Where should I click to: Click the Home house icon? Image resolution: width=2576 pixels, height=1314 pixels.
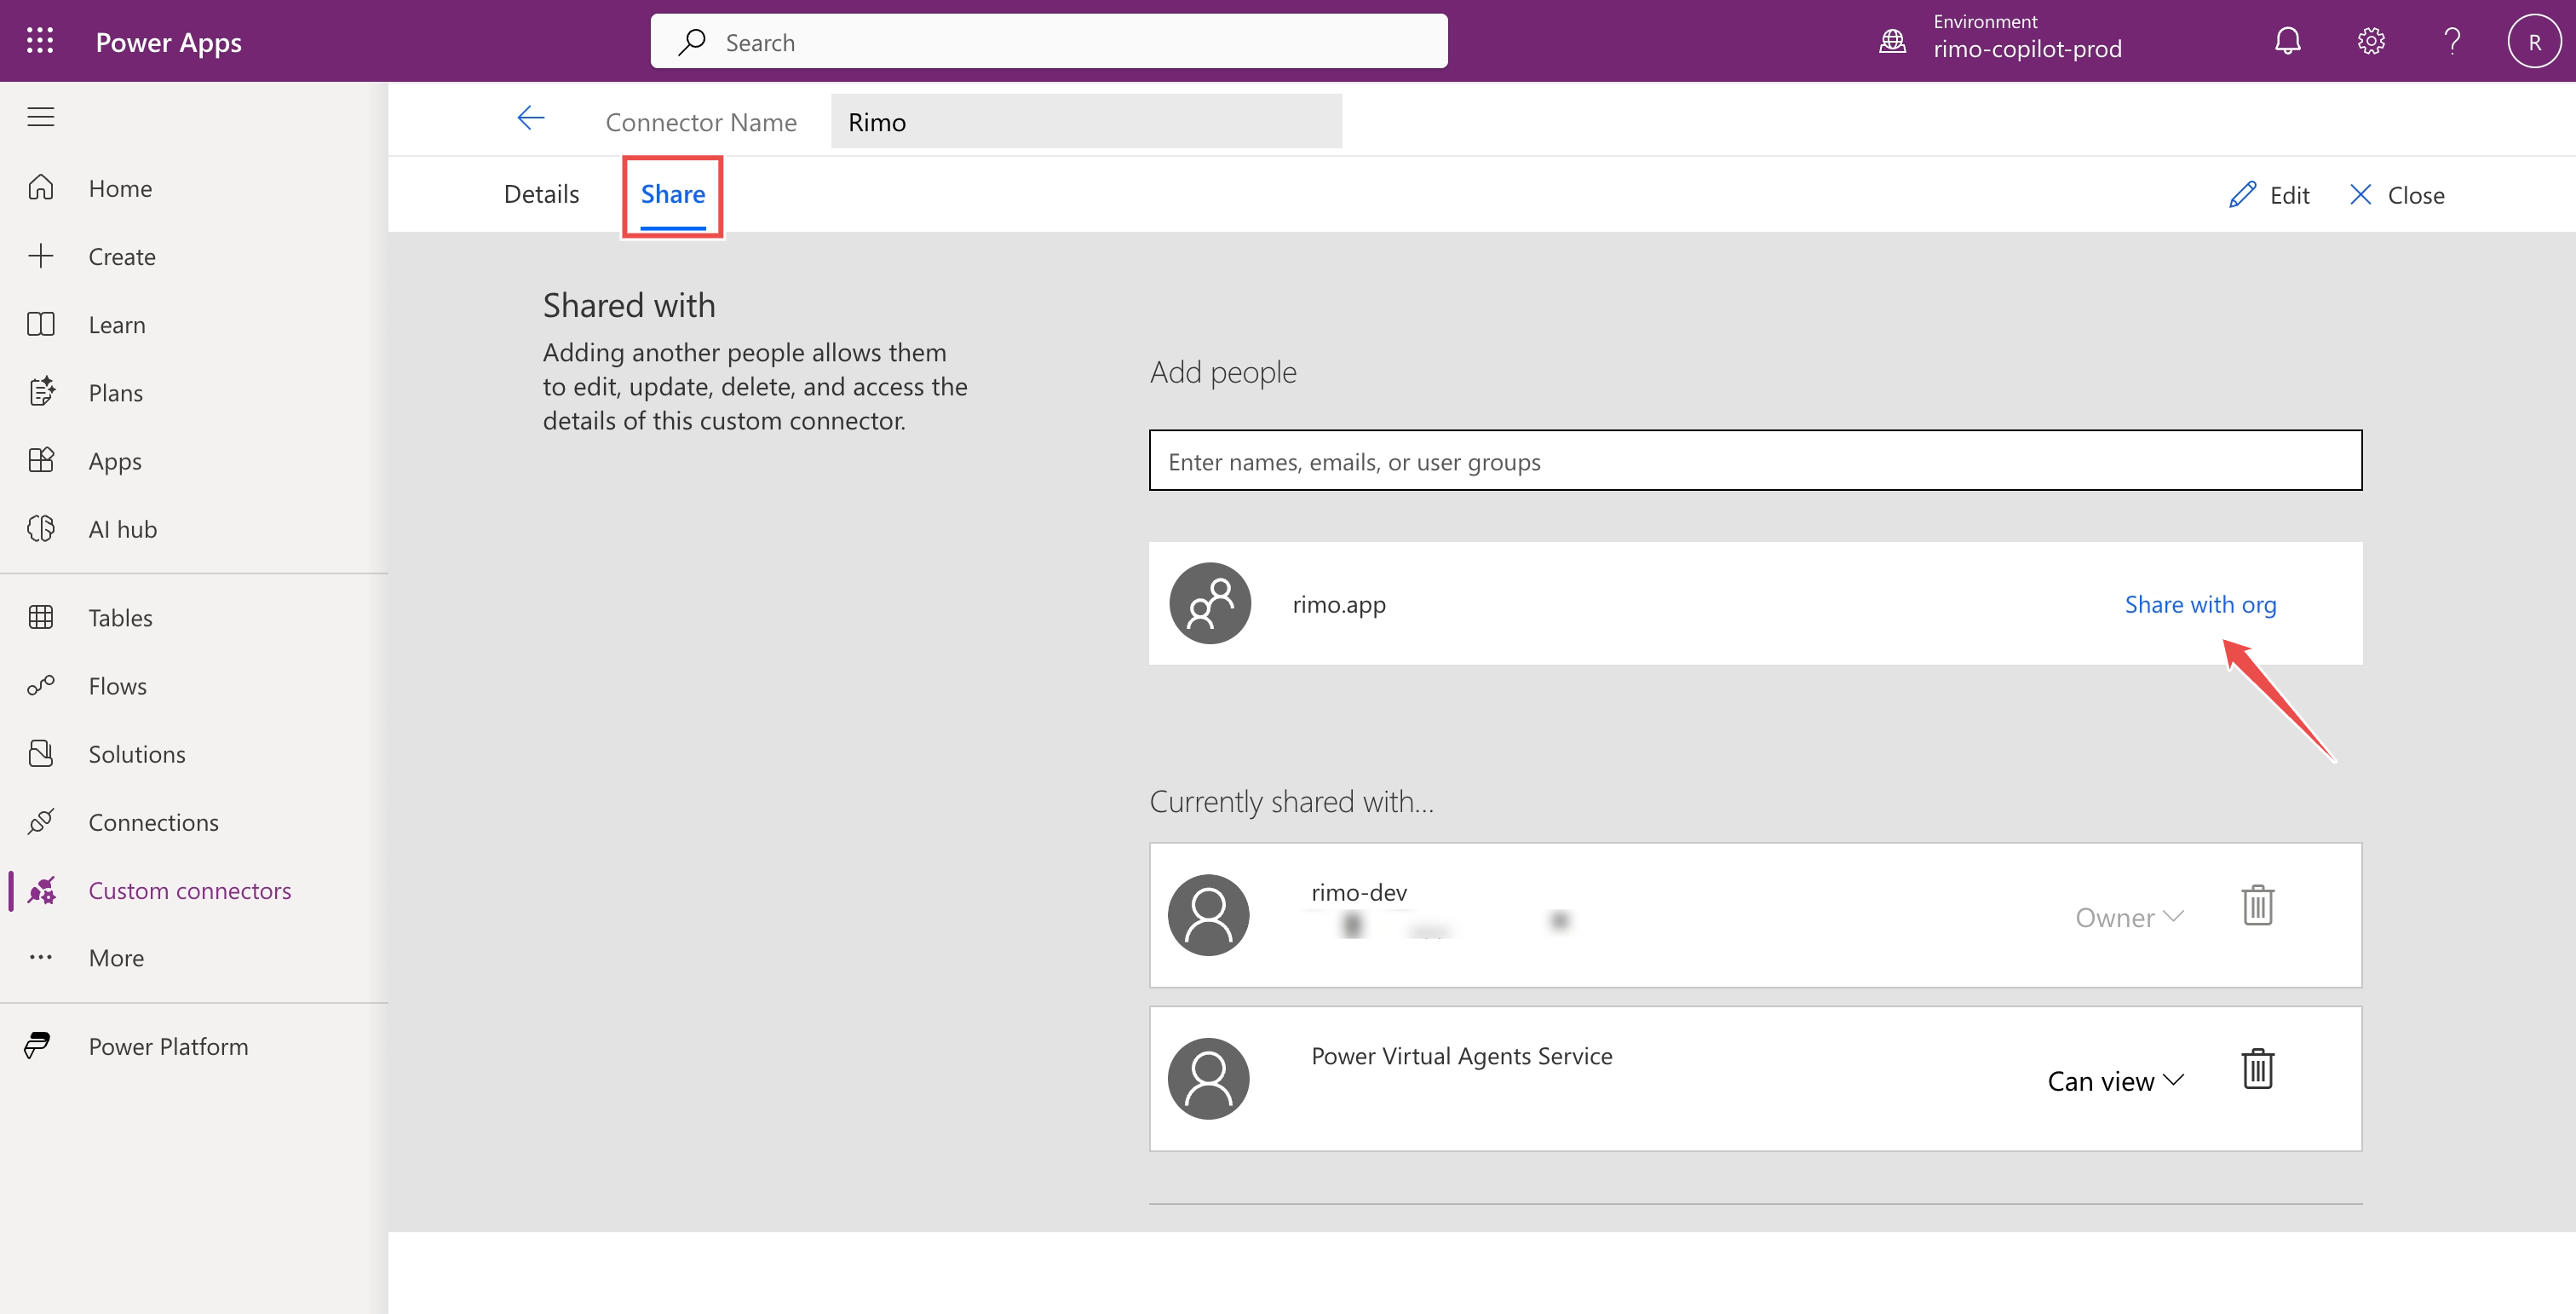click(x=41, y=187)
